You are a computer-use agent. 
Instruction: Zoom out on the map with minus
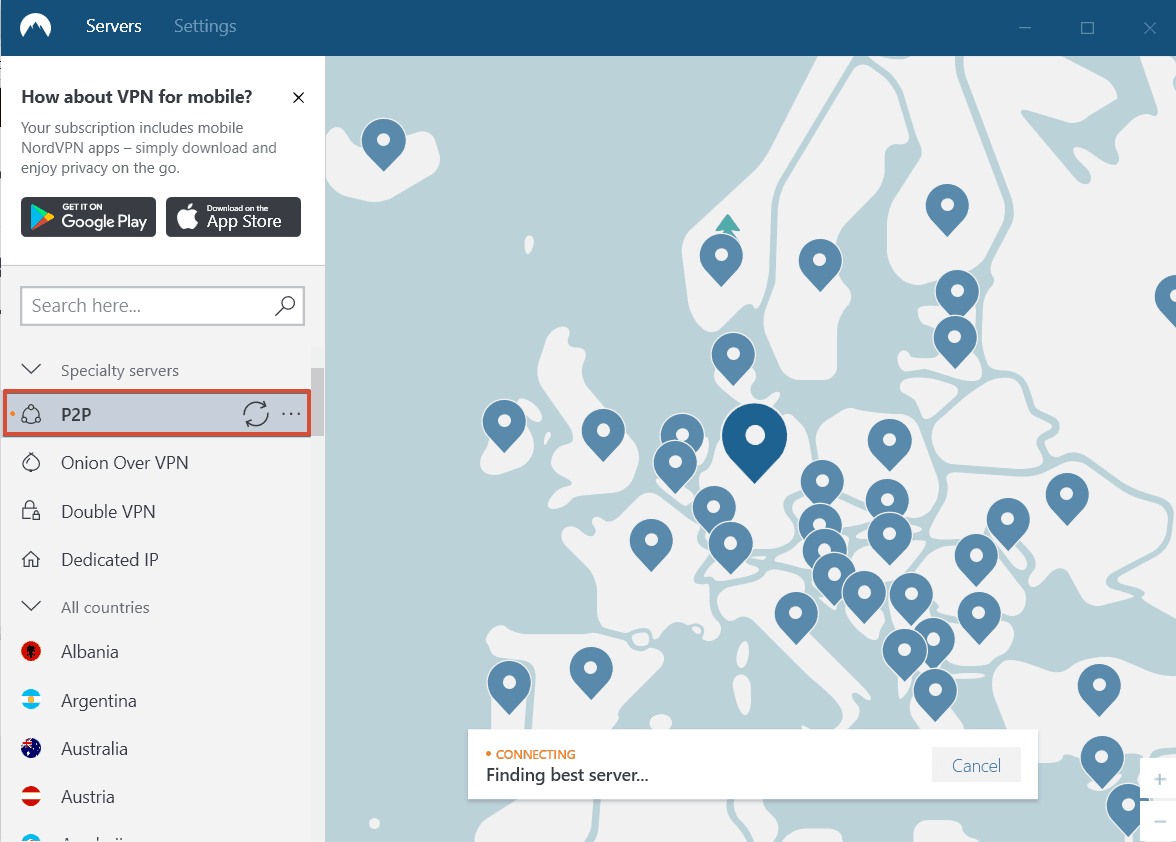click(x=1160, y=821)
